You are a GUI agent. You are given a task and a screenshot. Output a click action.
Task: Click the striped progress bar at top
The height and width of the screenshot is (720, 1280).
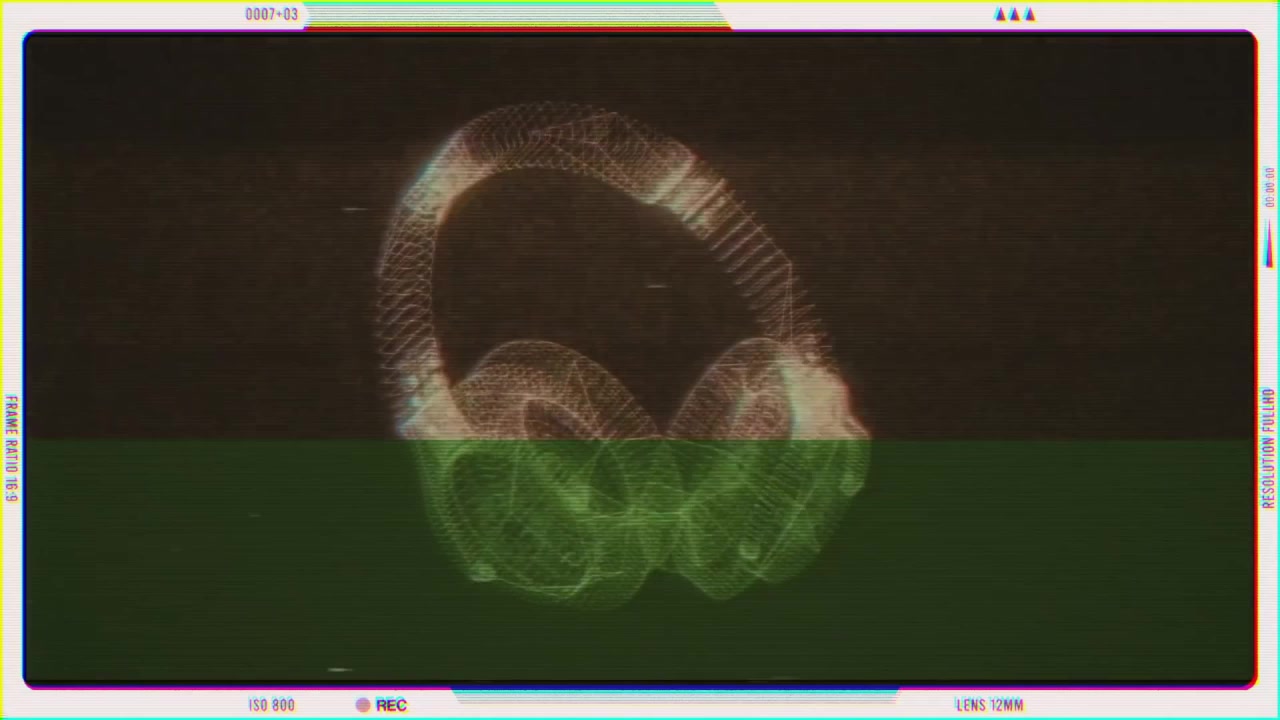[515, 15]
